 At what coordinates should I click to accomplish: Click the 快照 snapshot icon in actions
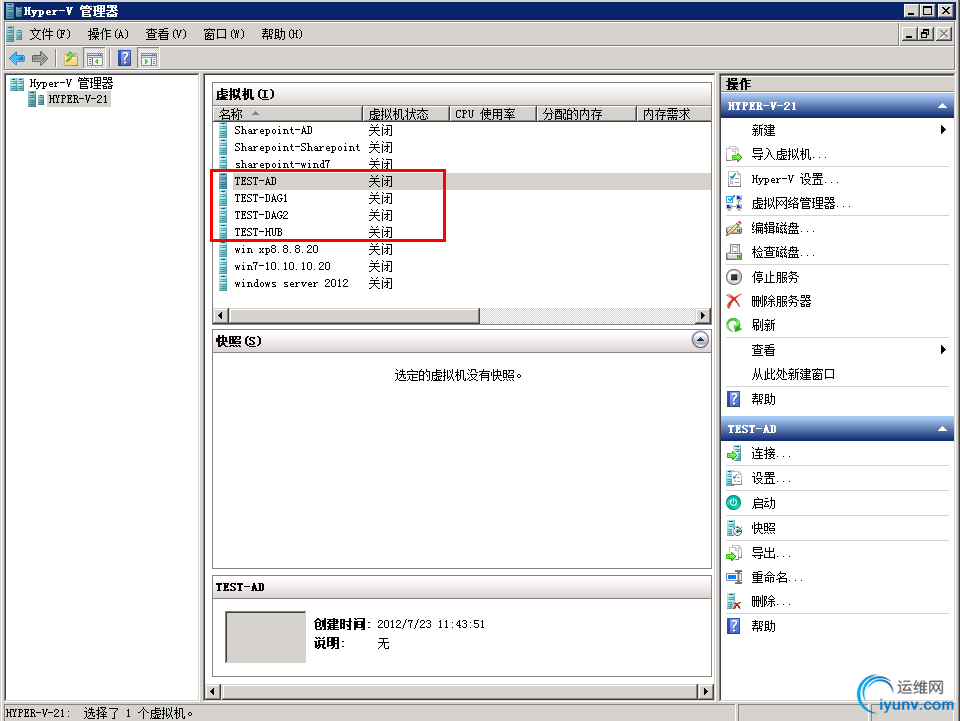(x=733, y=528)
